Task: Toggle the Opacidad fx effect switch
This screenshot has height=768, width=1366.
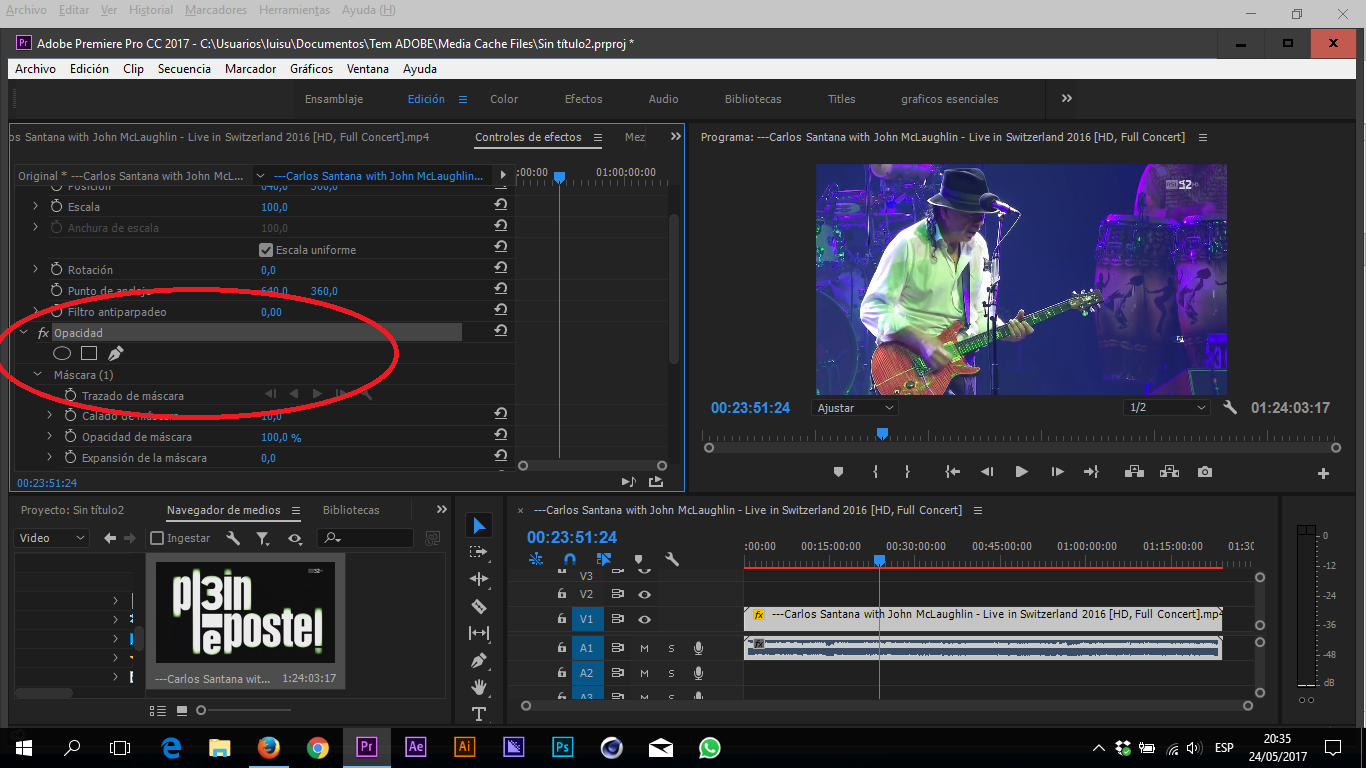Action: (x=43, y=333)
